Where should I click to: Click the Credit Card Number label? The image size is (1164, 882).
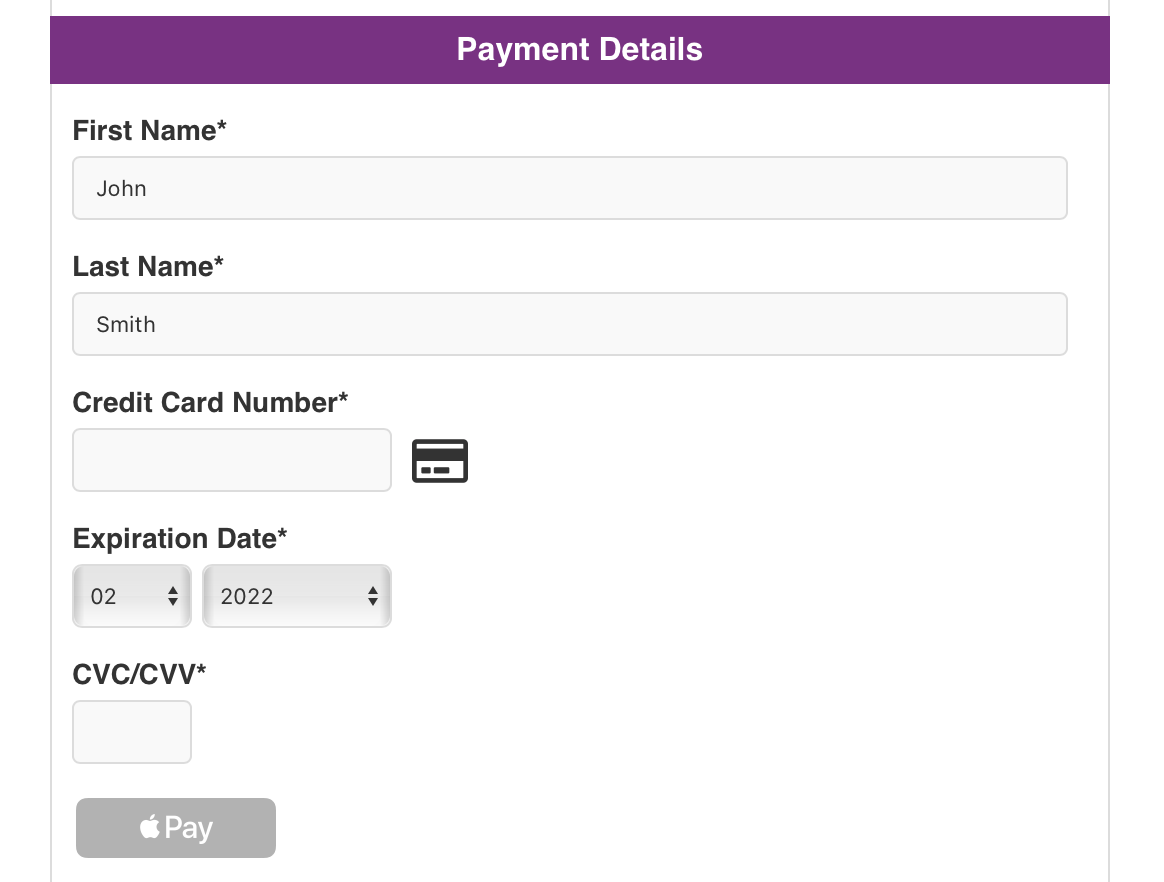210,403
